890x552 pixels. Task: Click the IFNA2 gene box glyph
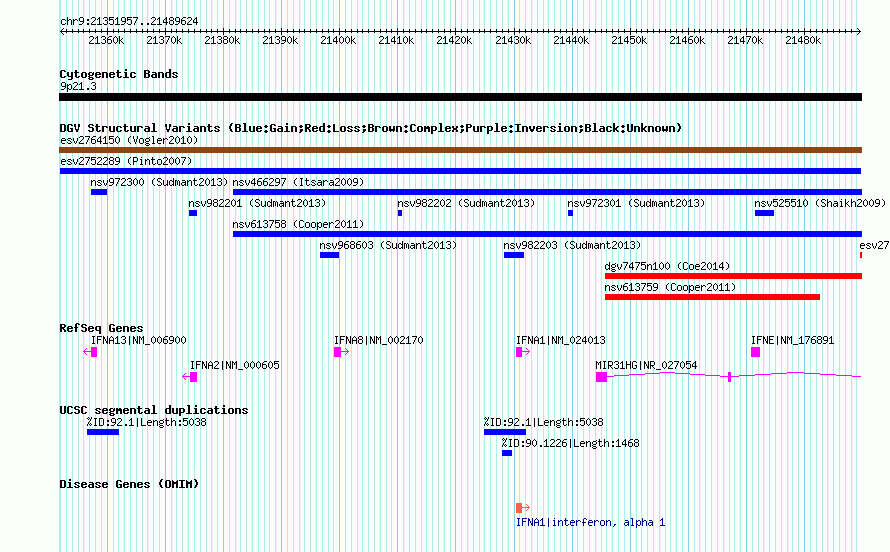(x=194, y=377)
